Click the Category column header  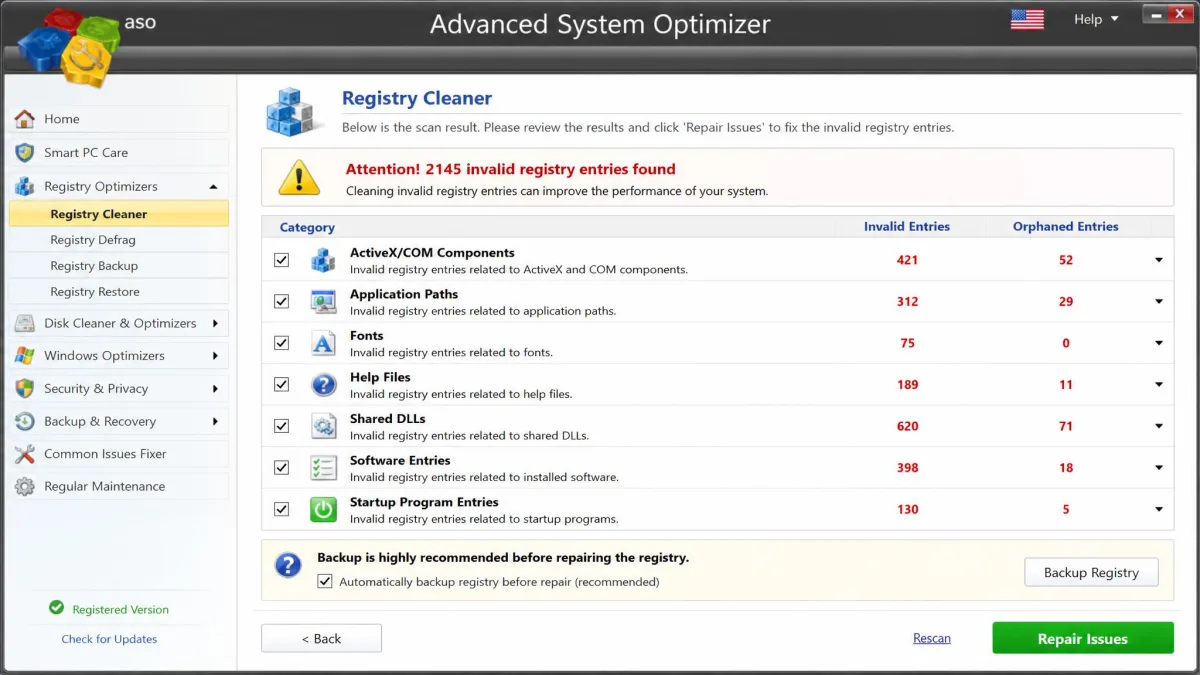click(x=307, y=228)
